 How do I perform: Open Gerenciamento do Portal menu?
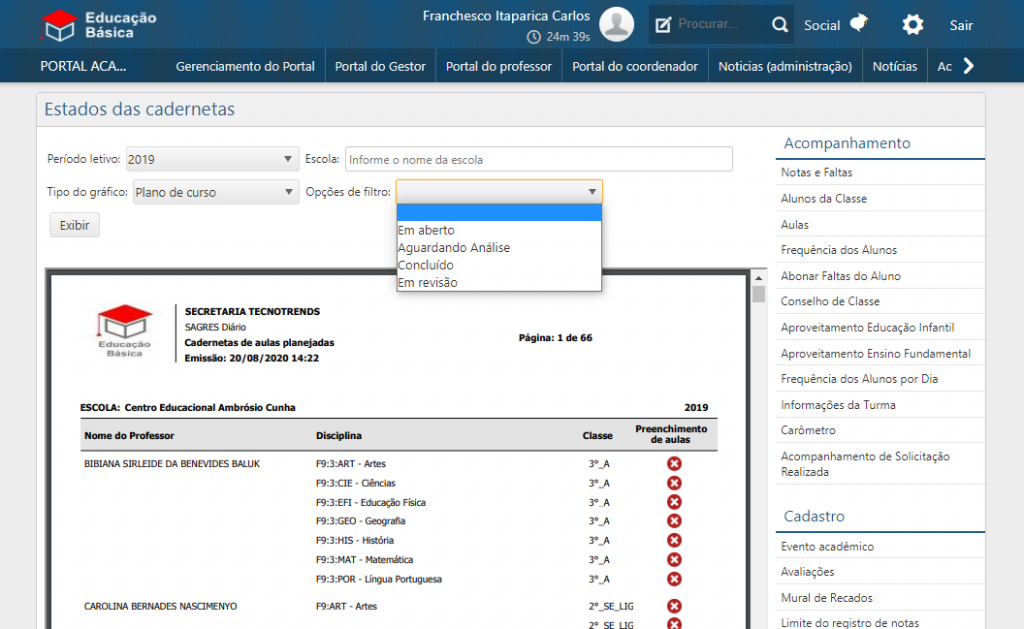click(245, 66)
